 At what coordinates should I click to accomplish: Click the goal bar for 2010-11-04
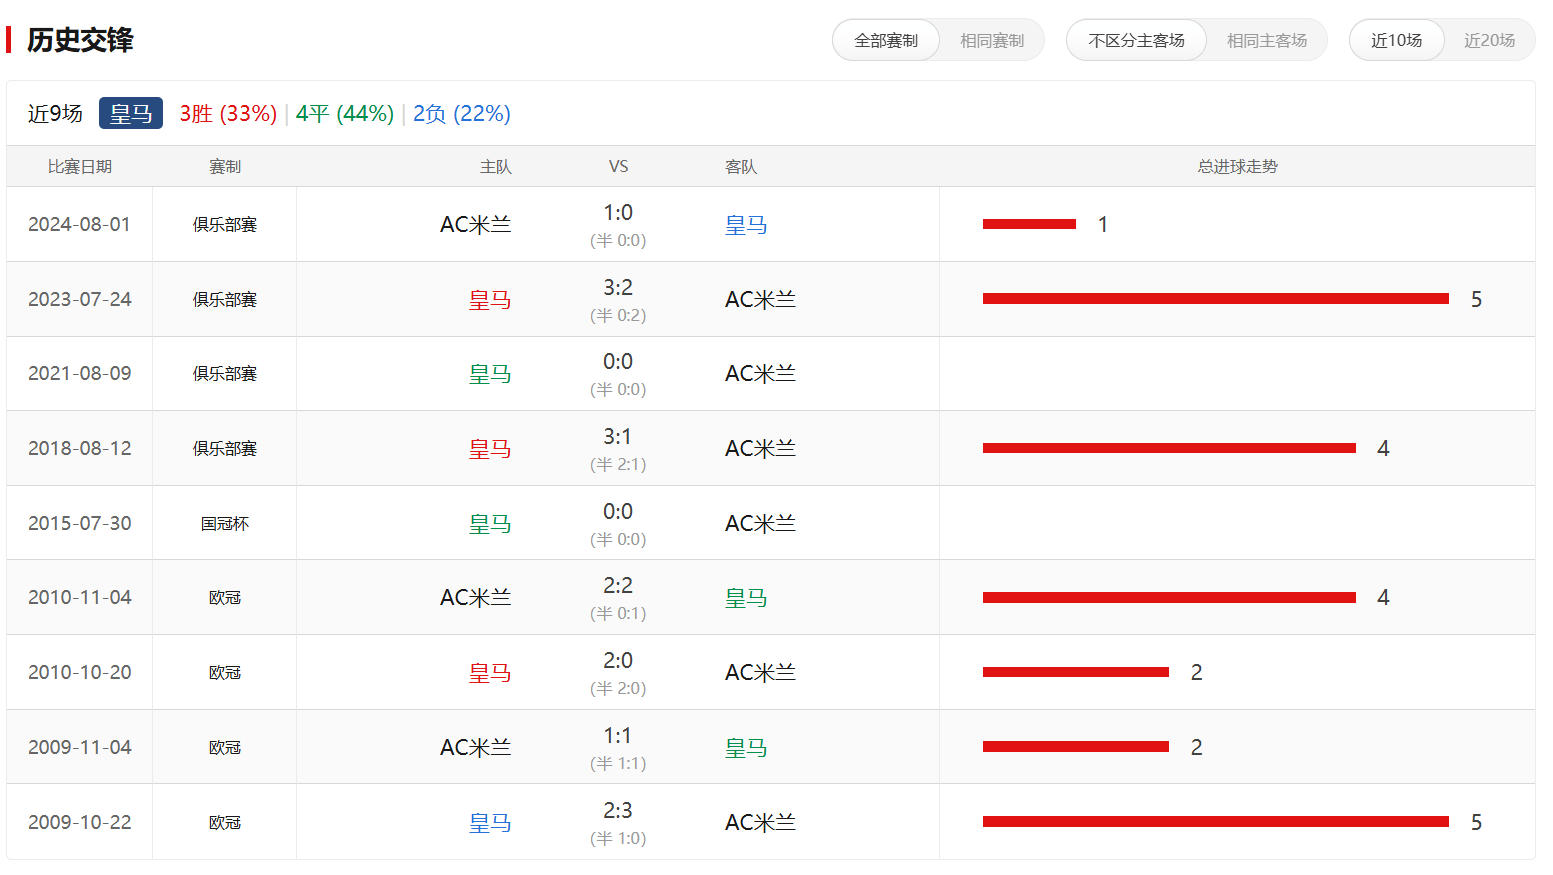(1169, 597)
